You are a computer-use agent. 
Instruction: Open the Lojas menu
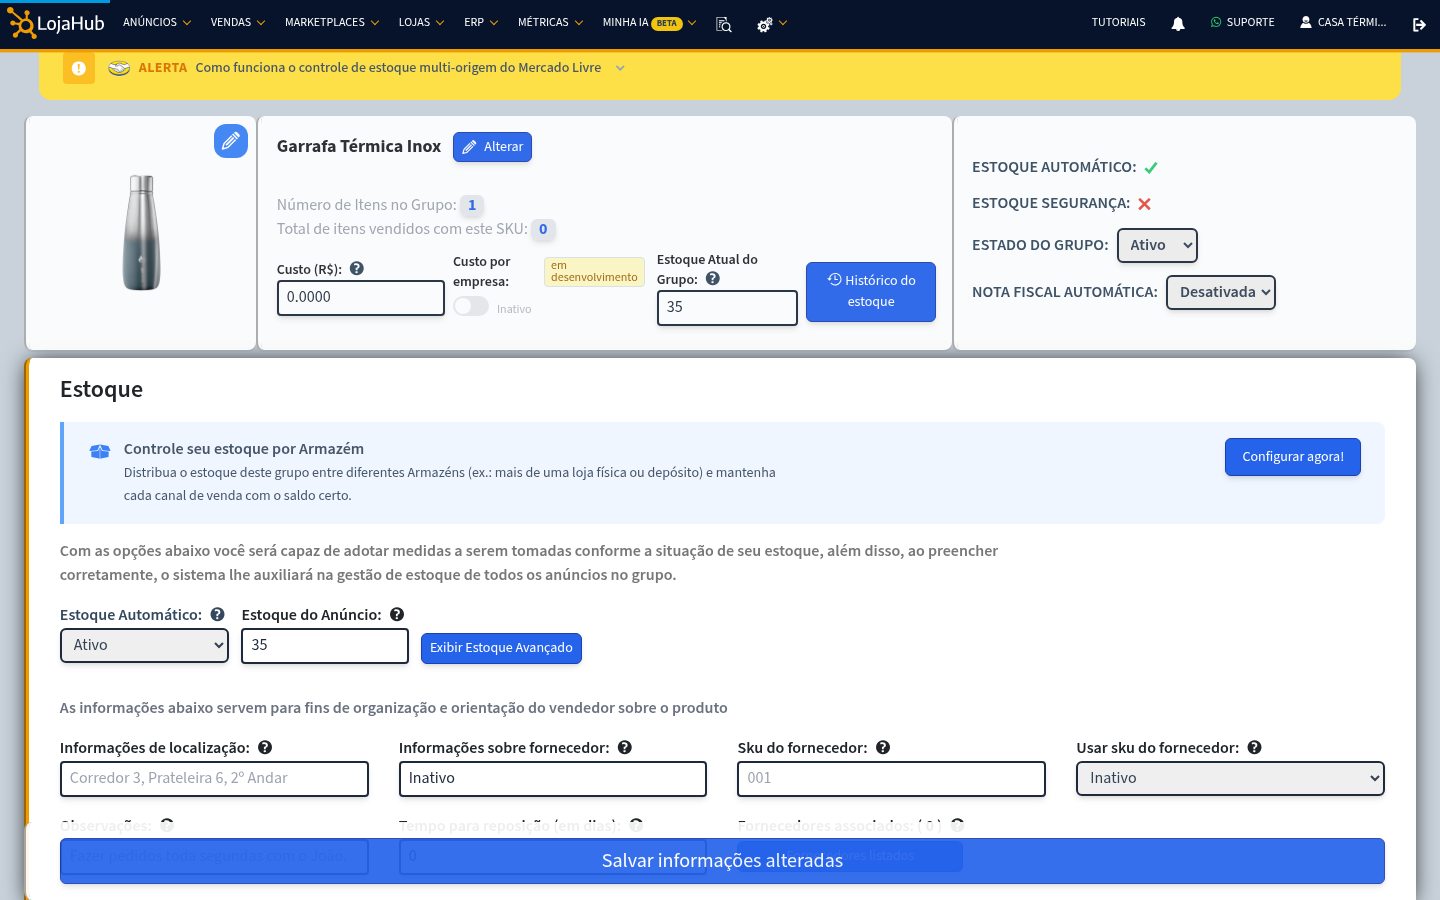(x=421, y=22)
